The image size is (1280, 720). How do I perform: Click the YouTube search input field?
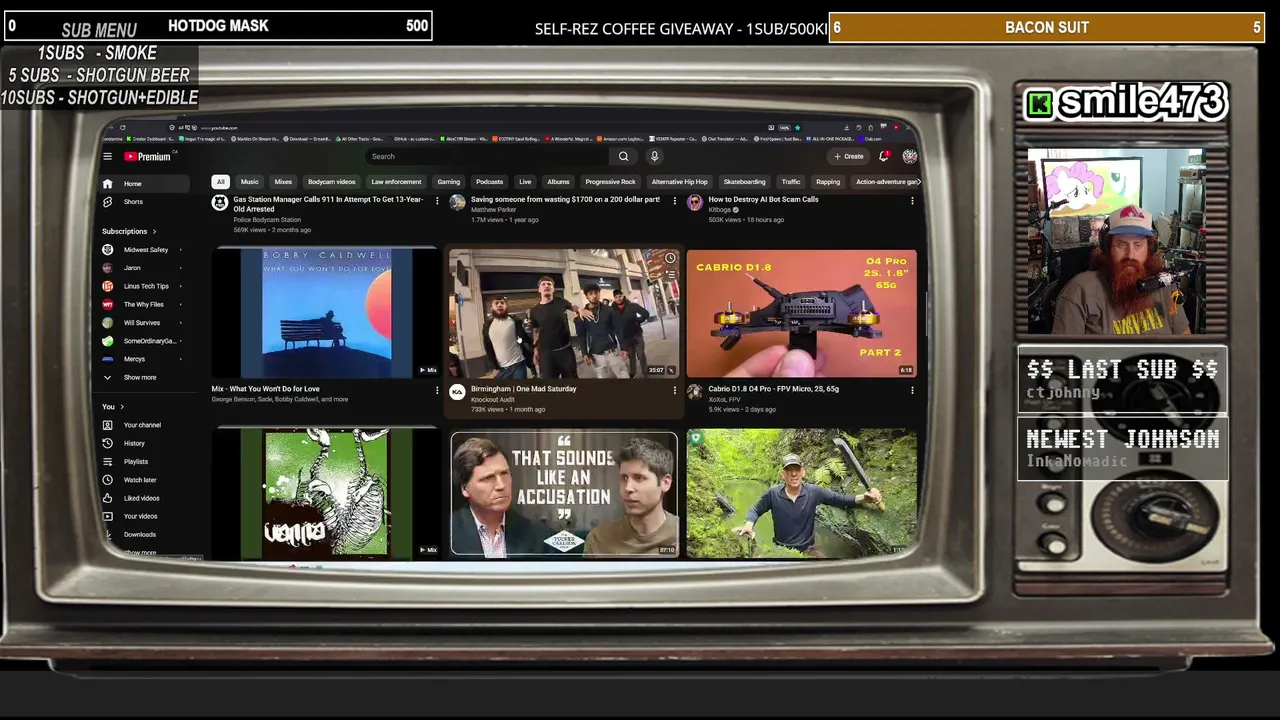click(x=488, y=156)
